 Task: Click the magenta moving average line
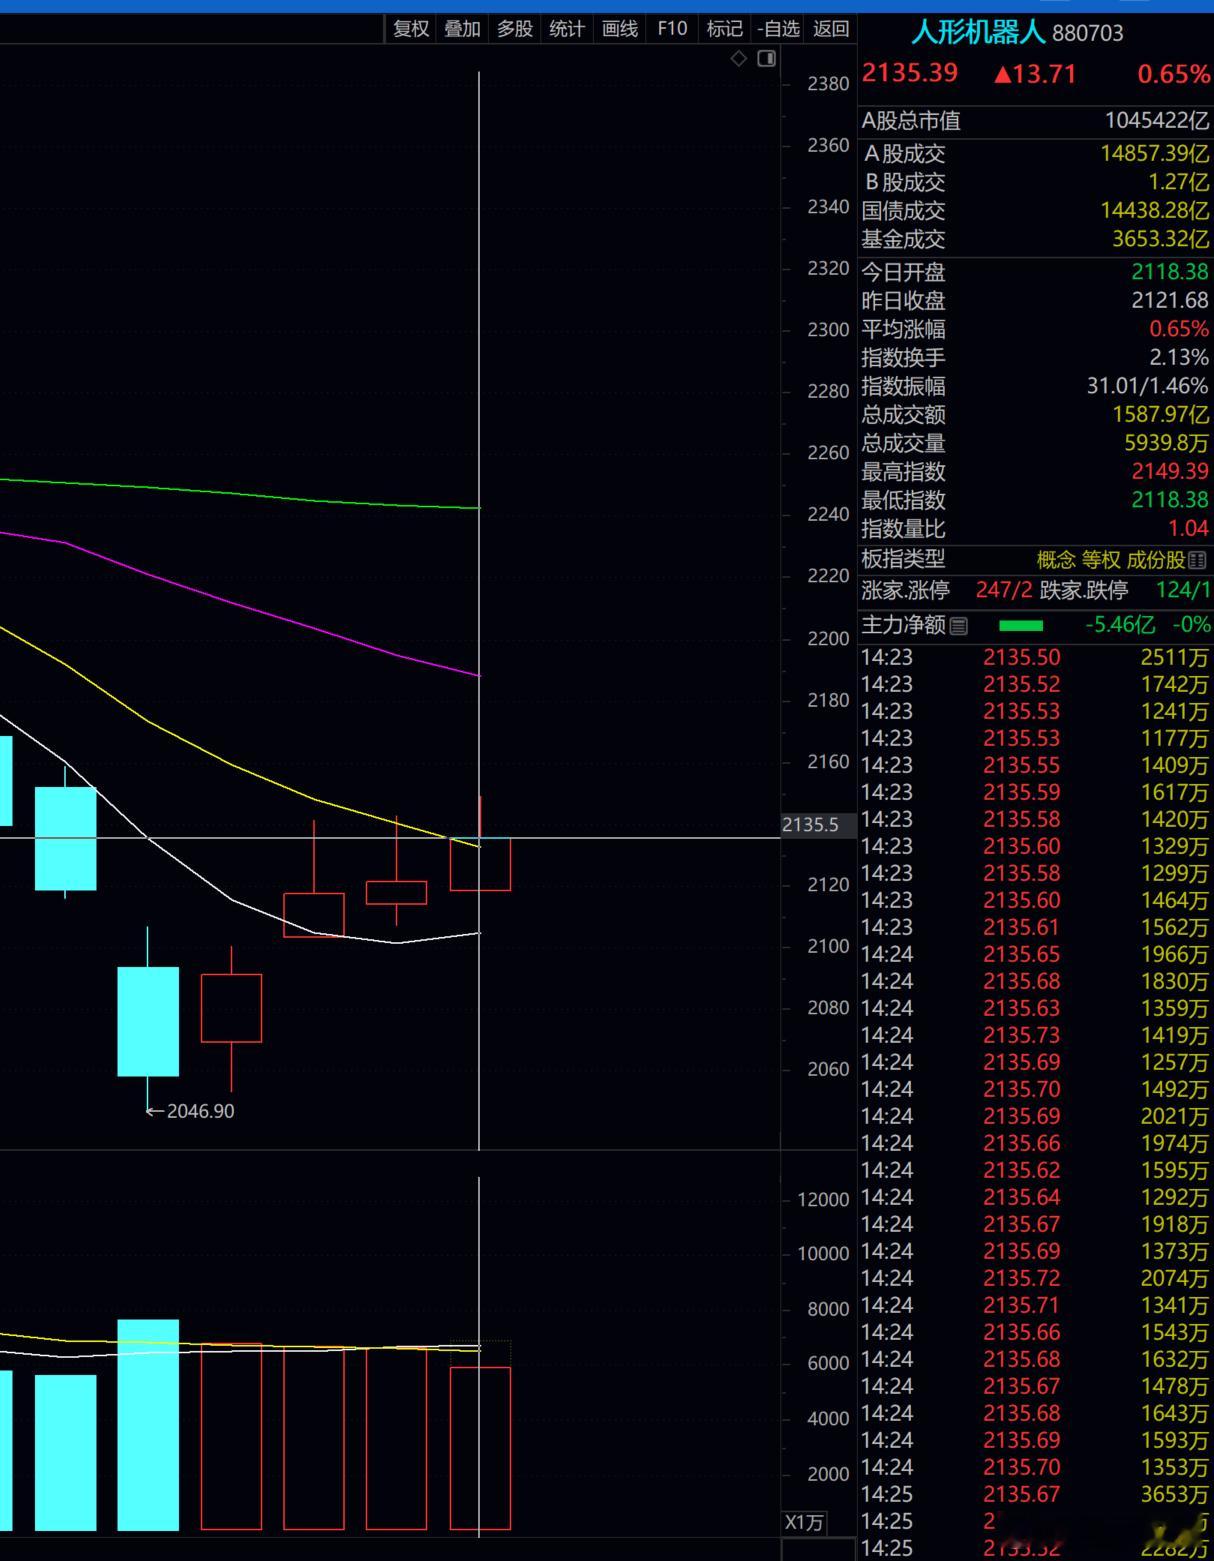[240, 603]
